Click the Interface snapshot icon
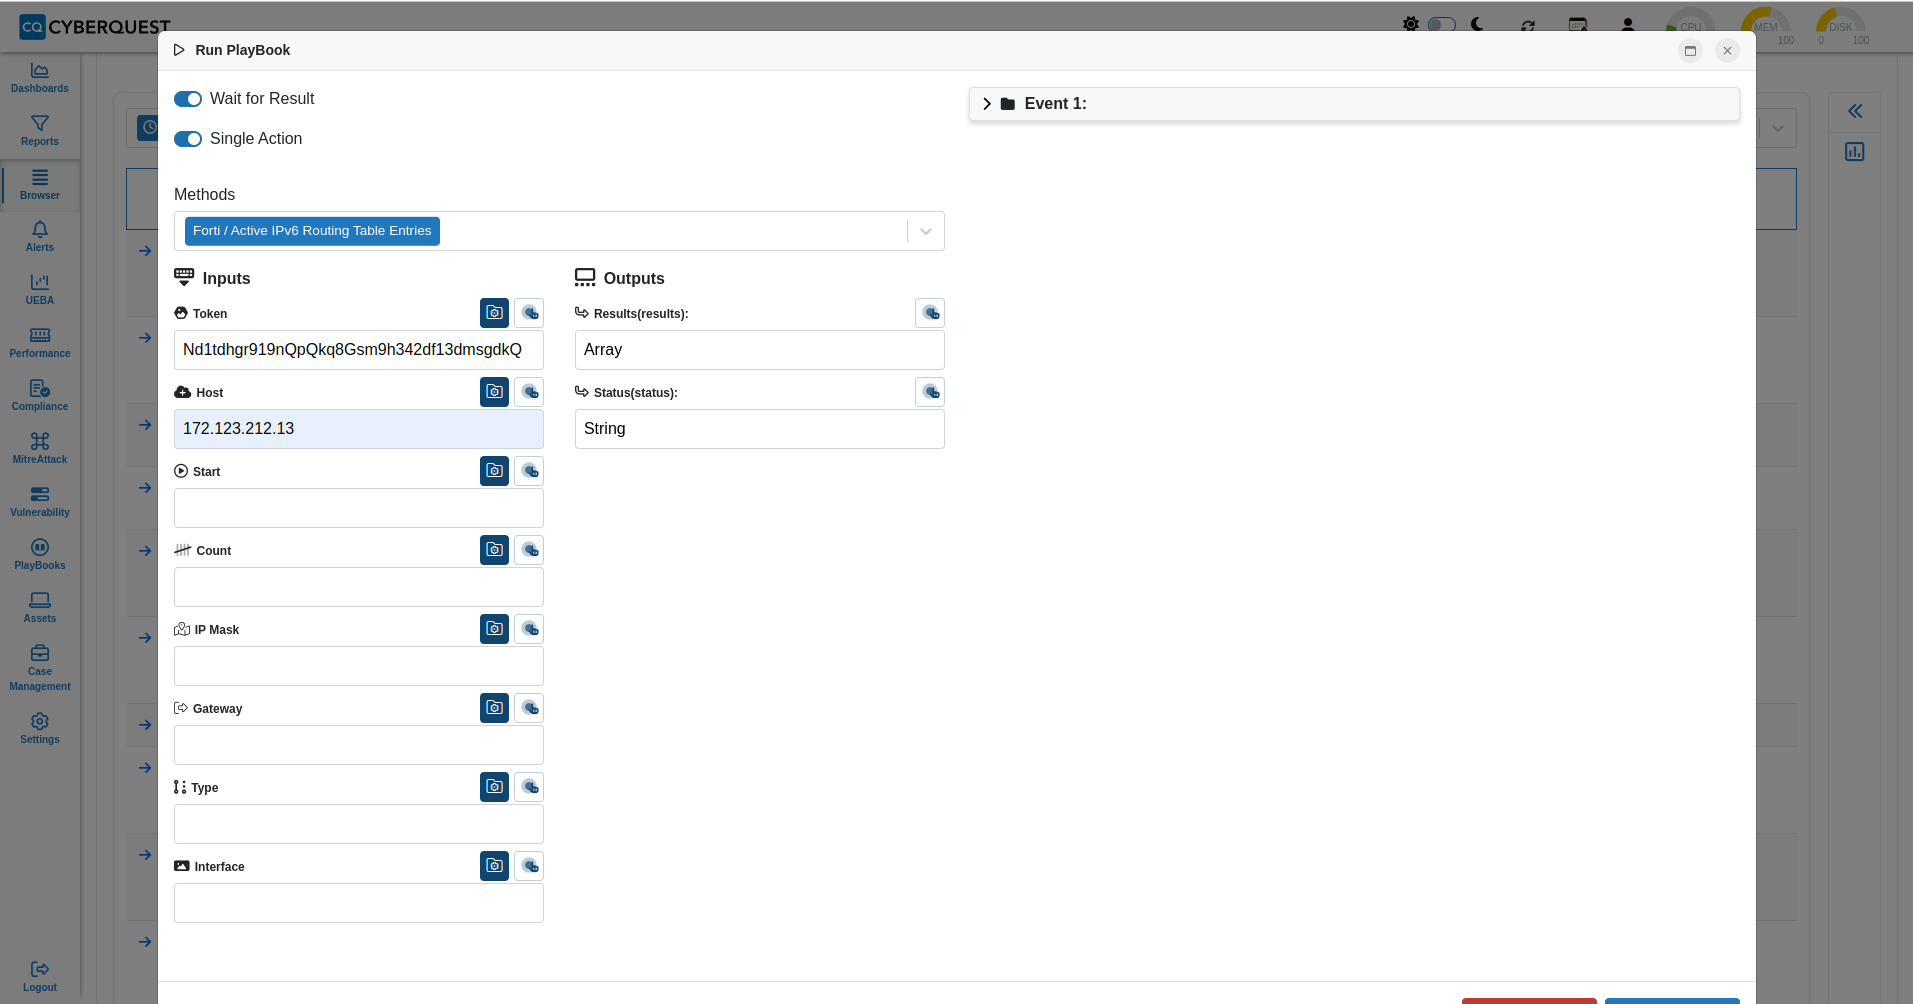This screenshot has height=1004, width=1913. point(495,866)
